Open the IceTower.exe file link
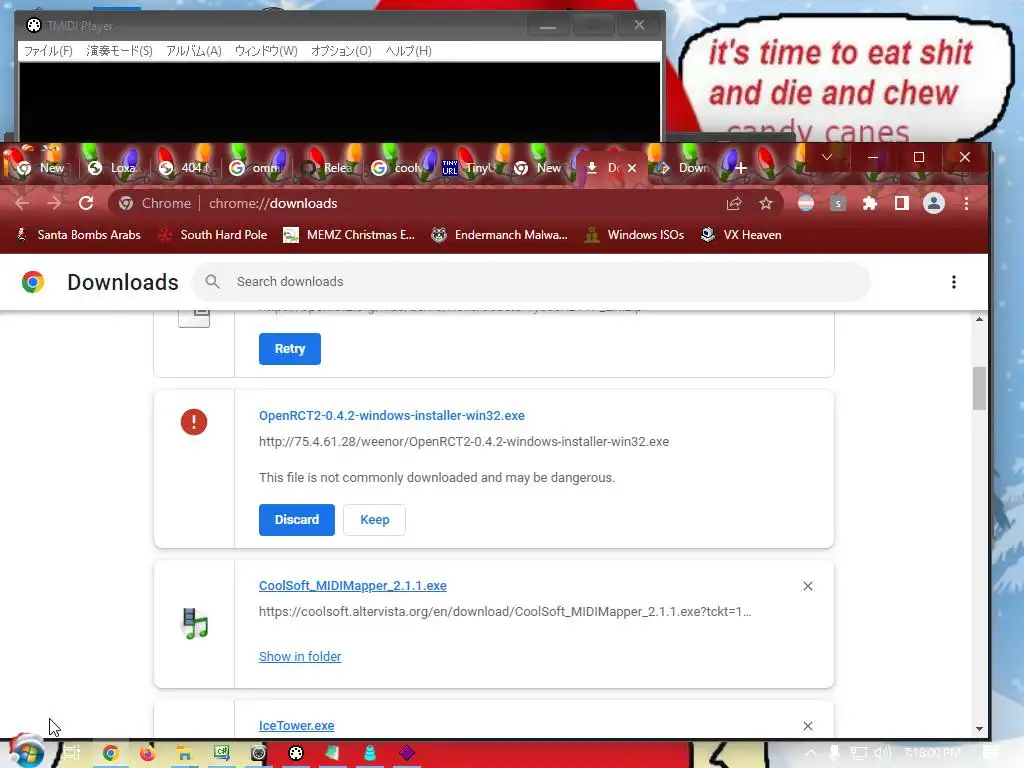The image size is (1024, 768). pyautogui.click(x=296, y=726)
